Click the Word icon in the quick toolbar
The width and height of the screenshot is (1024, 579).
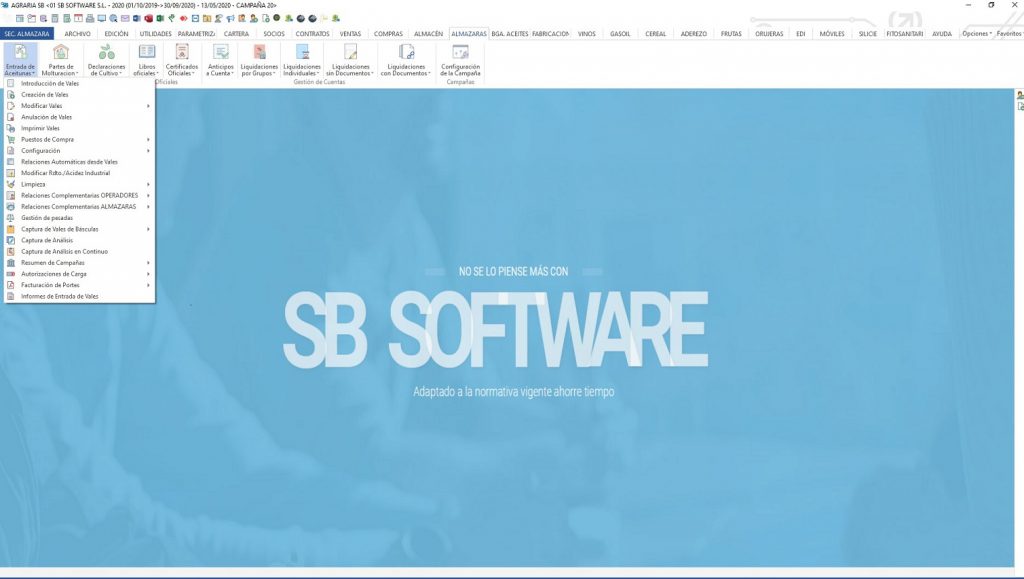[136, 18]
